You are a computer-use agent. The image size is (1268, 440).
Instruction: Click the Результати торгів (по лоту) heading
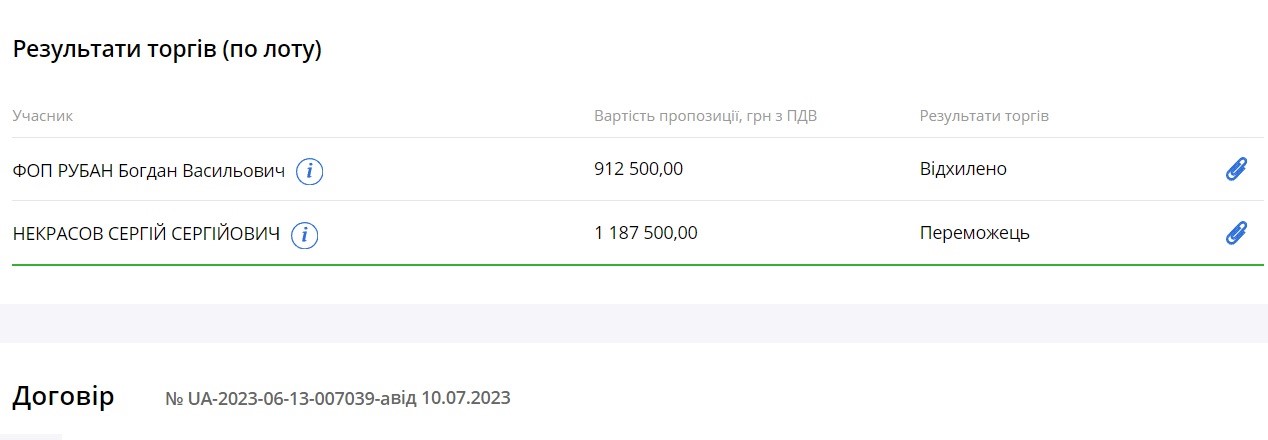[167, 50]
